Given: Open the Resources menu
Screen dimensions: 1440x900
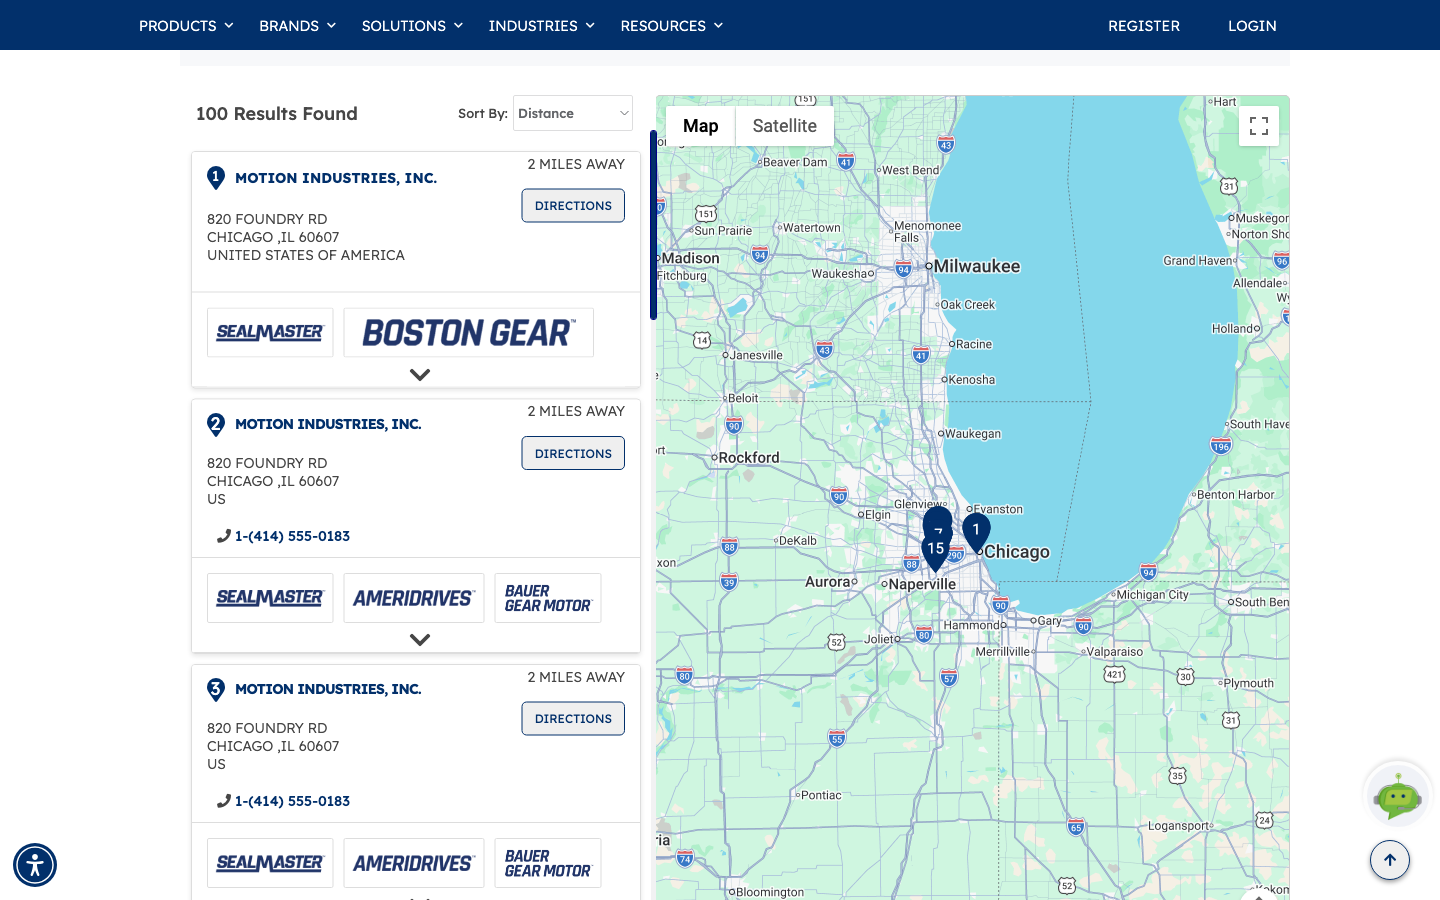Looking at the screenshot, I should pyautogui.click(x=671, y=26).
